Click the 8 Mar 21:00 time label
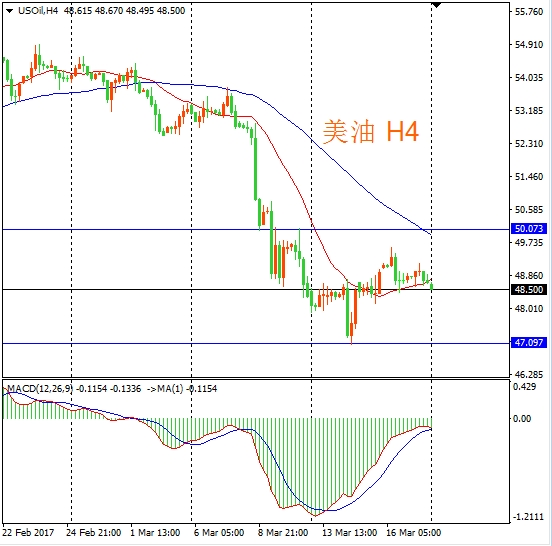 tap(283, 532)
